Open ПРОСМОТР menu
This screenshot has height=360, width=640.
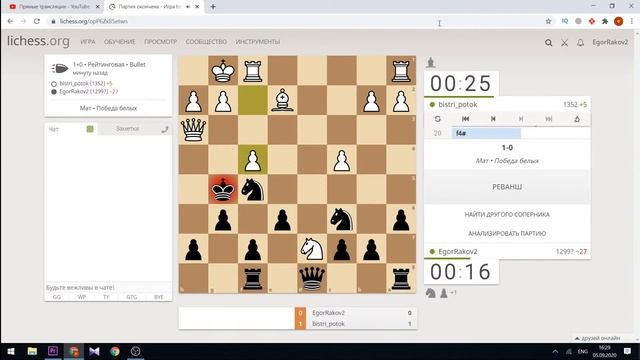(160, 42)
